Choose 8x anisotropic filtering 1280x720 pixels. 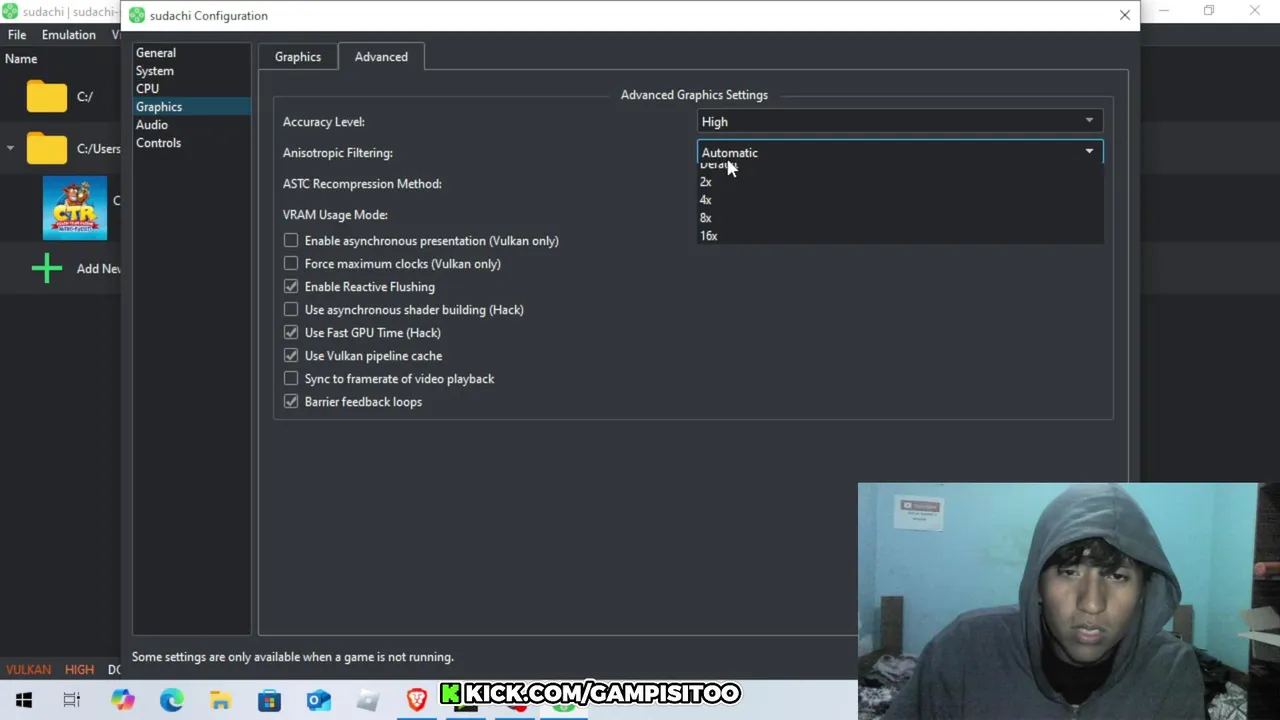(900, 218)
